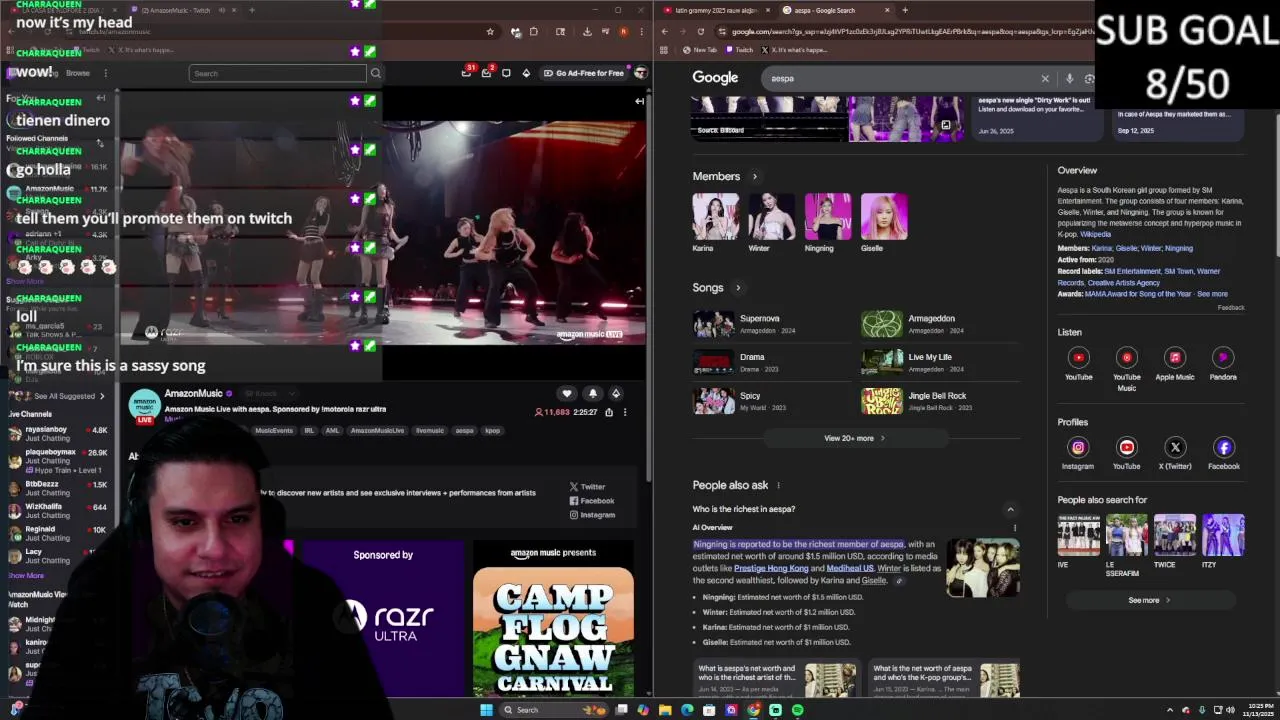1280x720 pixels.
Task: Open Giselle member thumbnail
Action: click(884, 217)
